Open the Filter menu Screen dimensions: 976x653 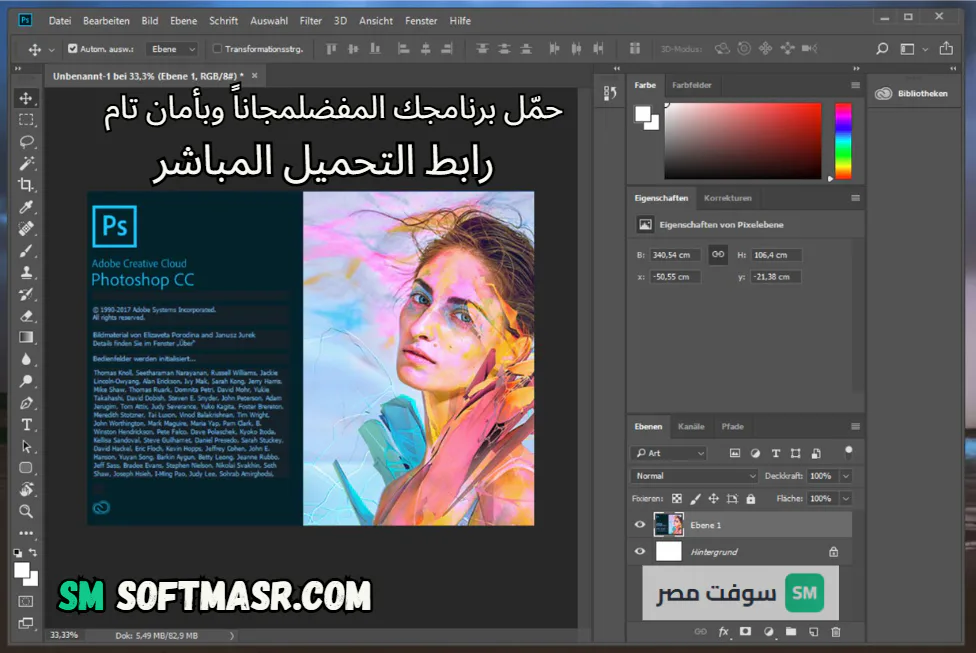click(x=311, y=21)
